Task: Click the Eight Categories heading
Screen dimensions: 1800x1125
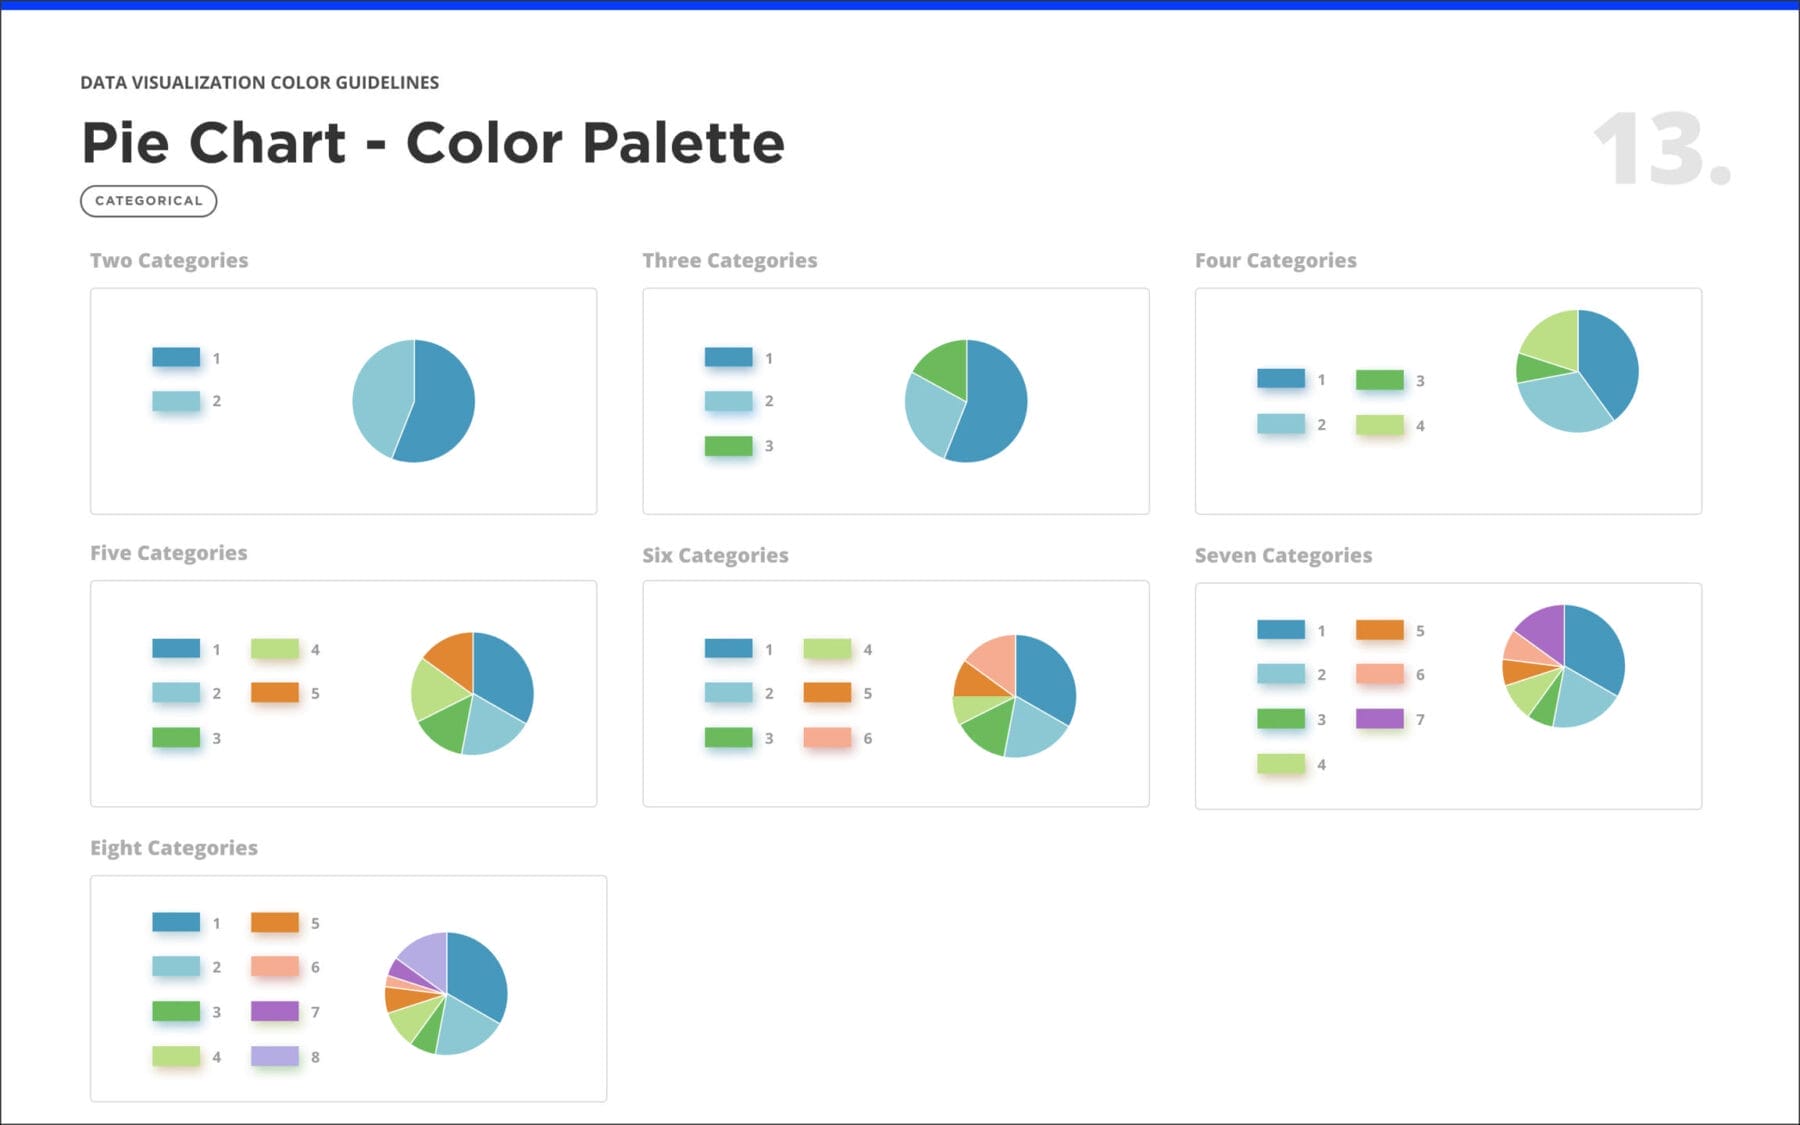Action: pyautogui.click(x=174, y=848)
